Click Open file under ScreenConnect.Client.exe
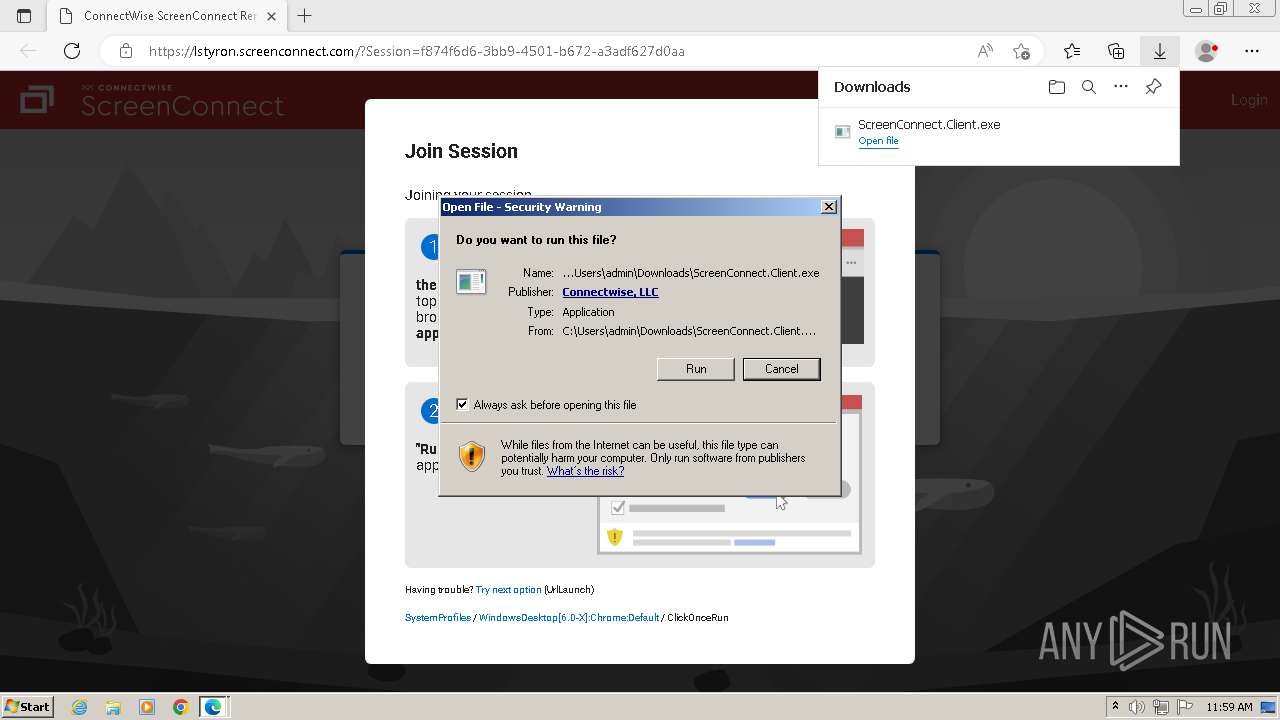The height and width of the screenshot is (720, 1280). [878, 141]
